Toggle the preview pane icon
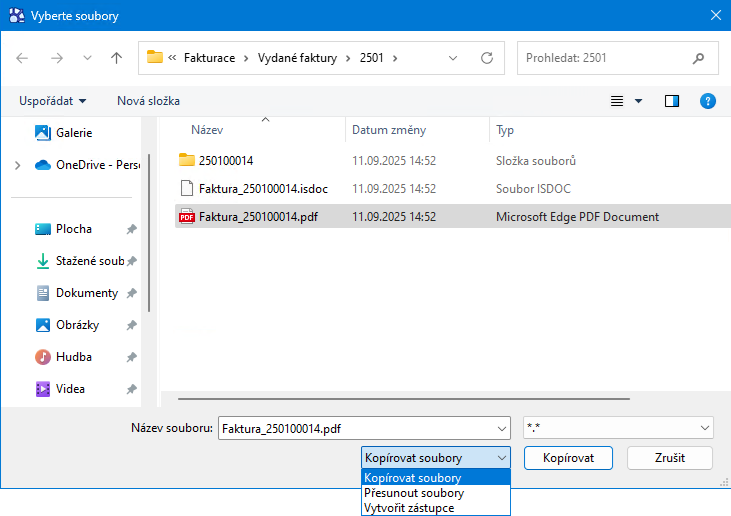The height and width of the screenshot is (516, 731). (672, 101)
